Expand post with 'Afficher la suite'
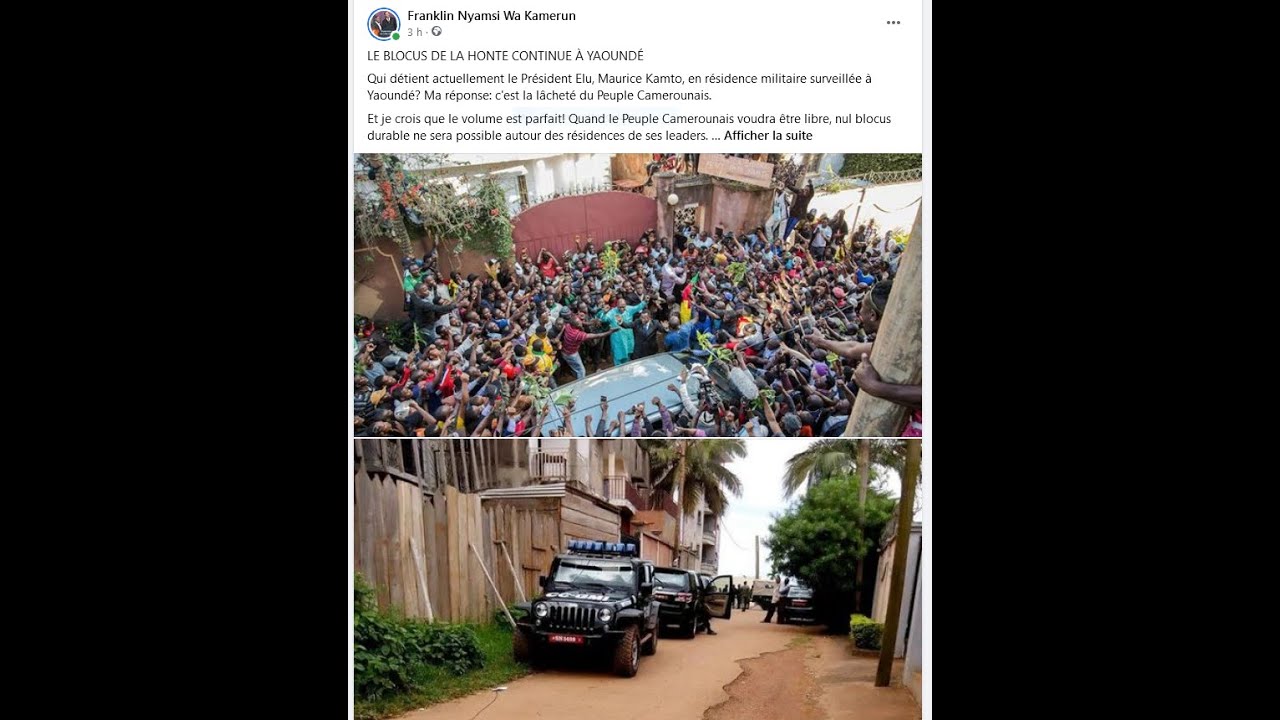The width and height of the screenshot is (1280, 720). tap(768, 136)
